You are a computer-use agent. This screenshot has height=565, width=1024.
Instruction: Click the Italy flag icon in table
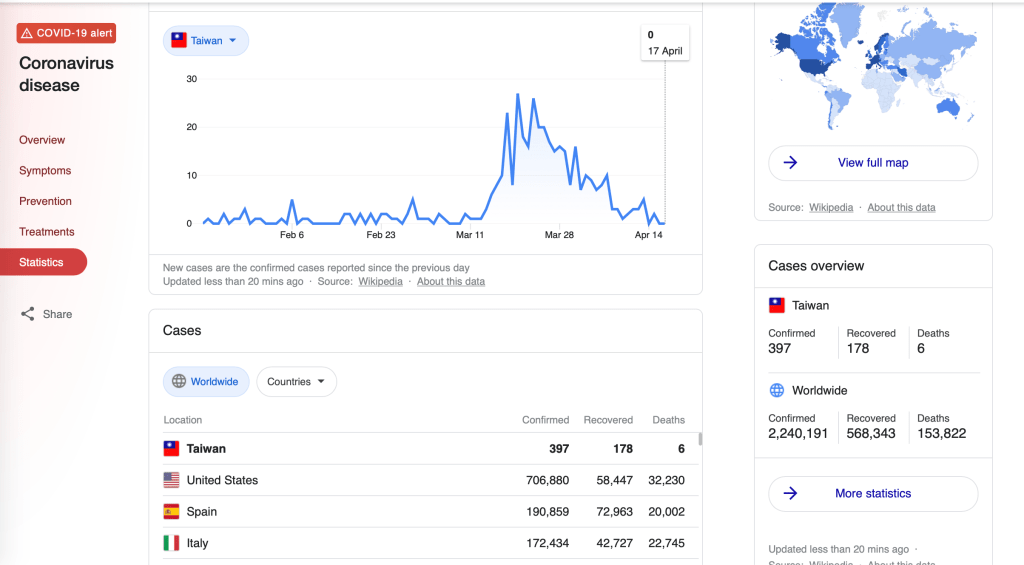pos(172,543)
